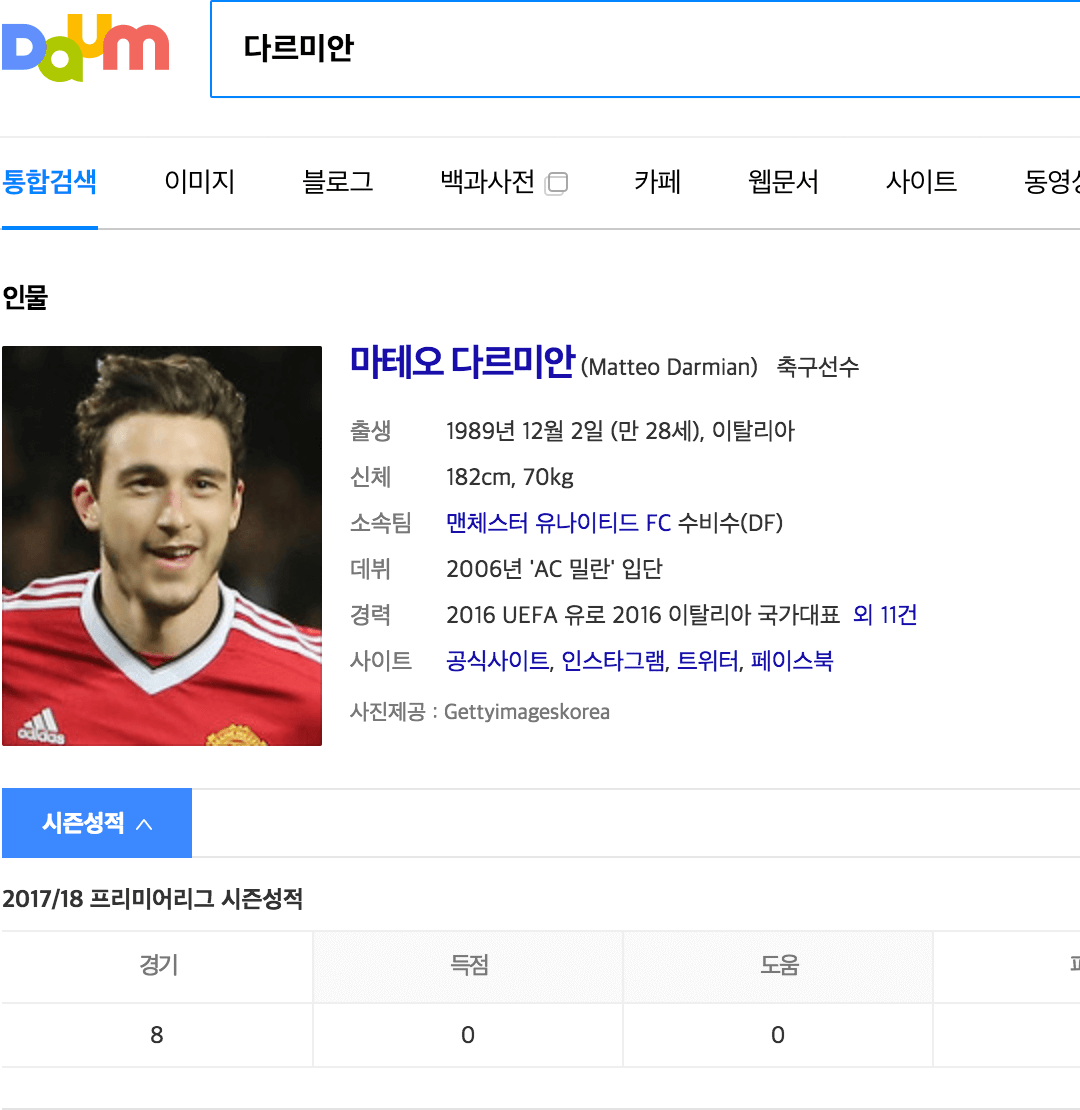The image size is (1080, 1110).
Task: Follow the 맨체스터 유나이티드 FC link
Action: pos(558,523)
